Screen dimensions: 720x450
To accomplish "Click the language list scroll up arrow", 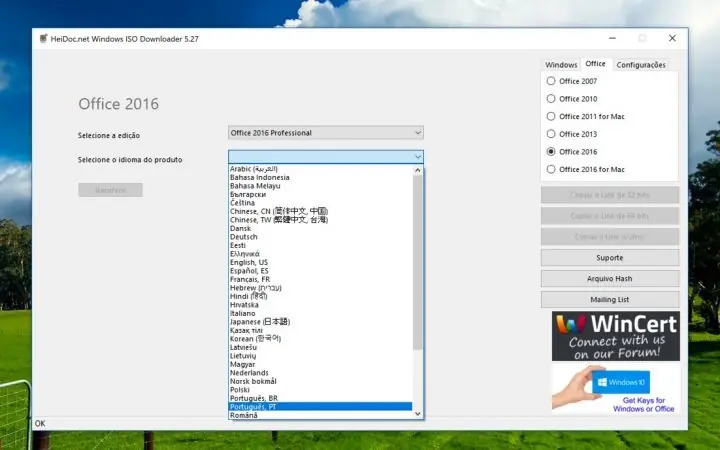I will pyautogui.click(x=417, y=170).
